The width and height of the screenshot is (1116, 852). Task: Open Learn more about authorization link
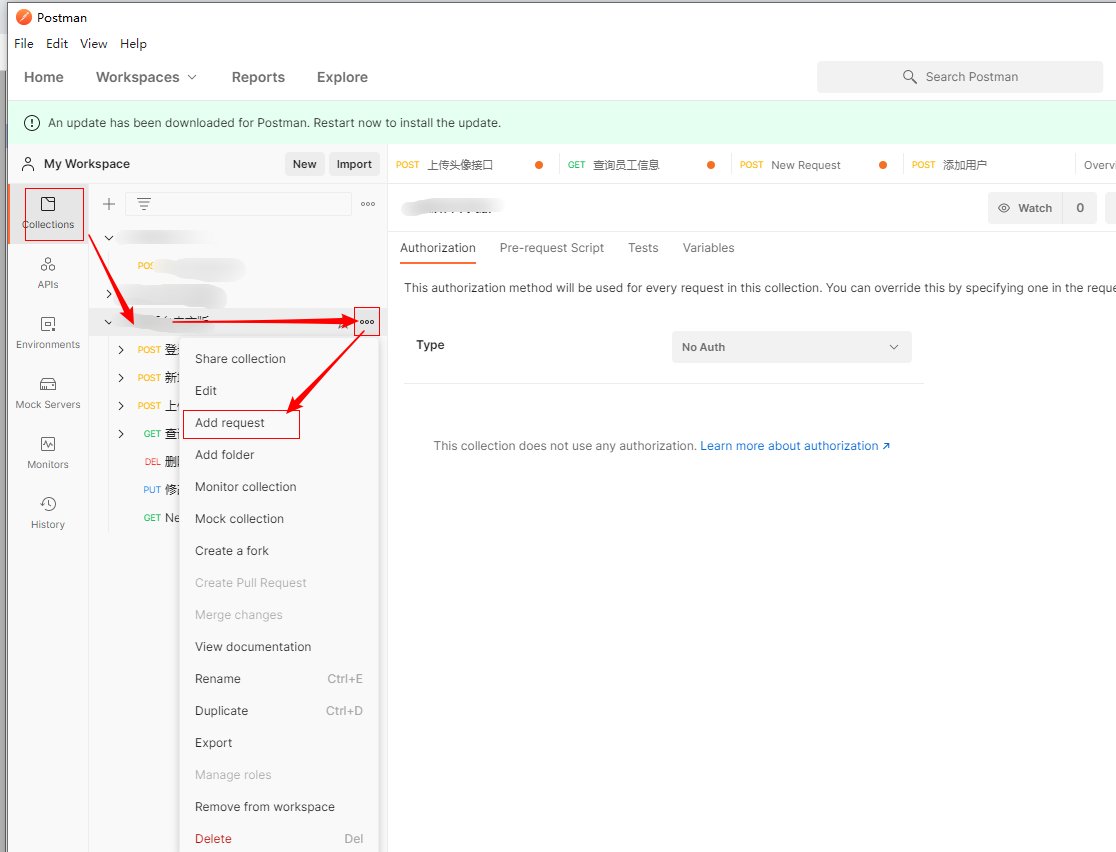pos(795,446)
